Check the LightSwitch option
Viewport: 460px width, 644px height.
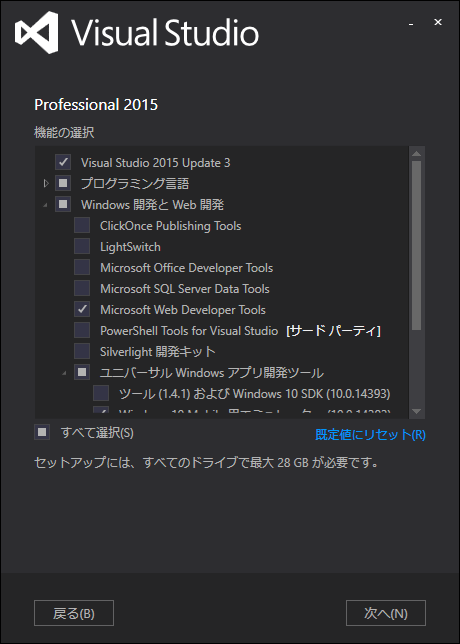pos(82,246)
